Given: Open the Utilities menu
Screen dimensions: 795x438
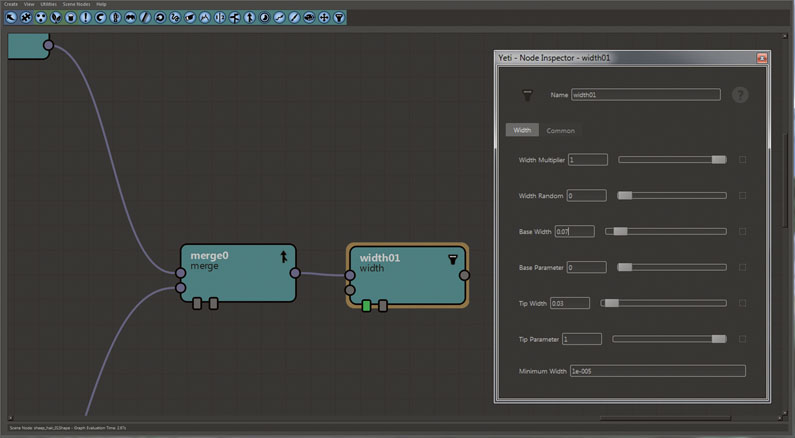Looking at the screenshot, I should (49, 4).
